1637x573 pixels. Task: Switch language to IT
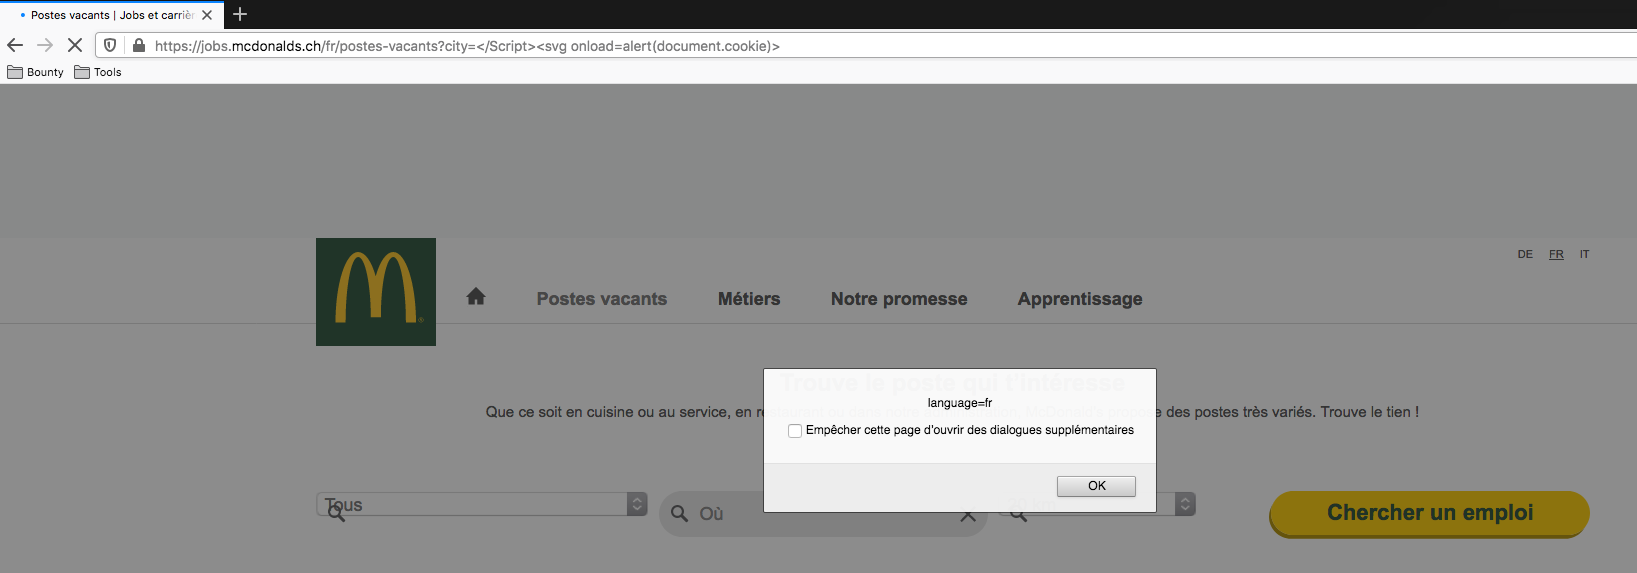tap(1584, 254)
